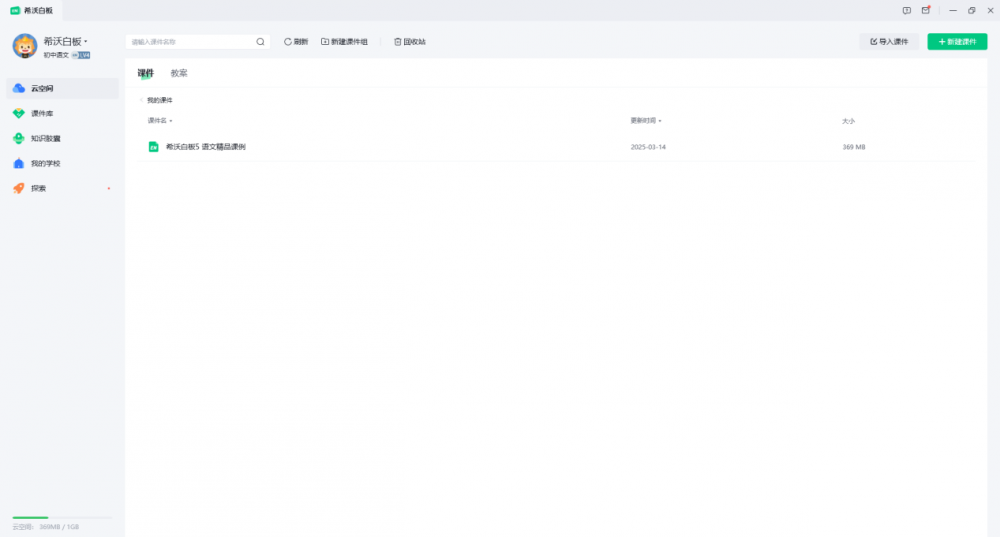Image resolution: width=1000 pixels, height=537 pixels.
Task: Open 知识胶囊 in the sidebar
Action: coord(45,138)
